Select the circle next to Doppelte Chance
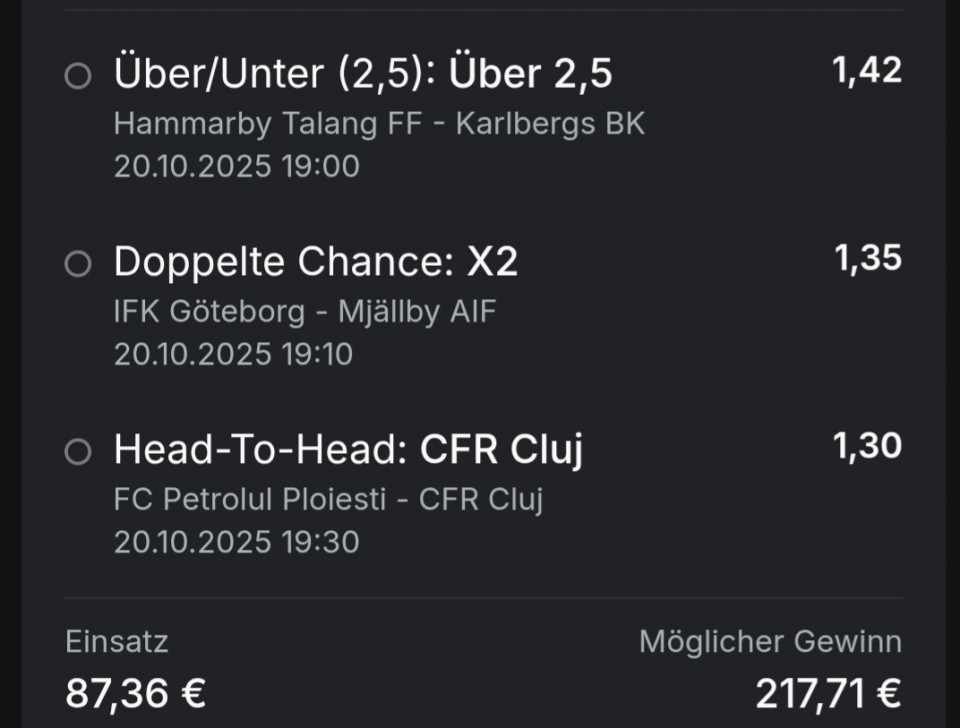 [78, 264]
